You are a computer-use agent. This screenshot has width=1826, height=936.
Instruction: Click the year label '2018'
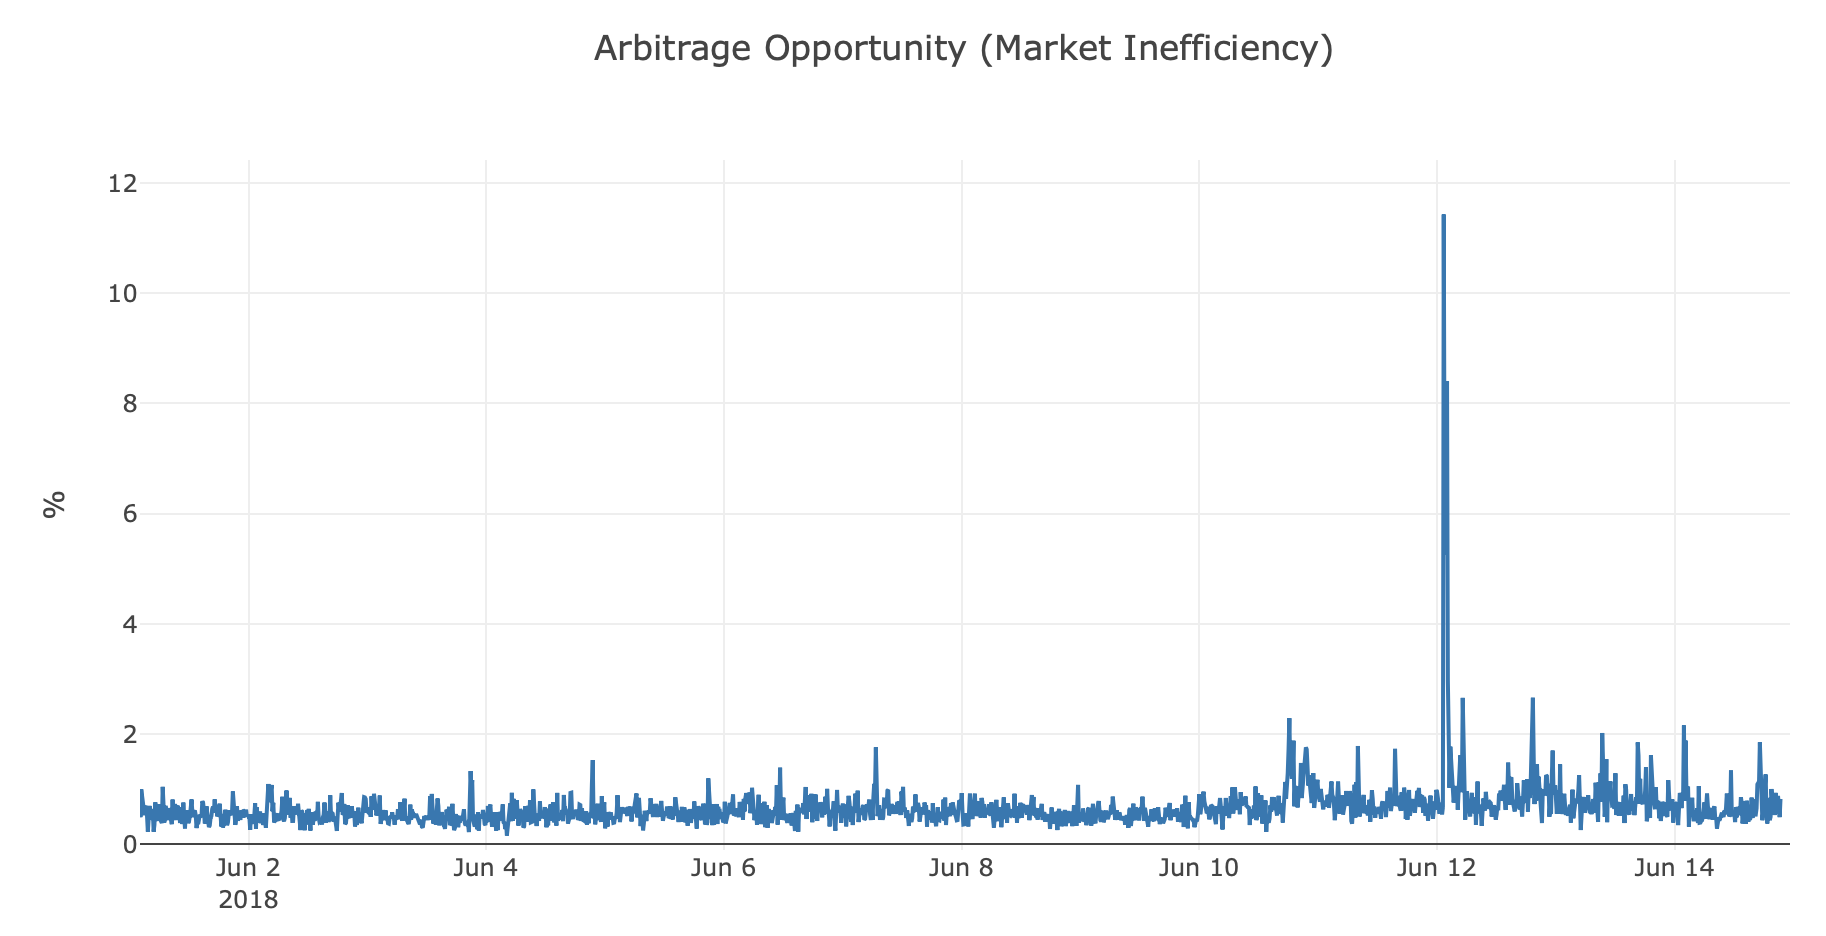point(248,900)
